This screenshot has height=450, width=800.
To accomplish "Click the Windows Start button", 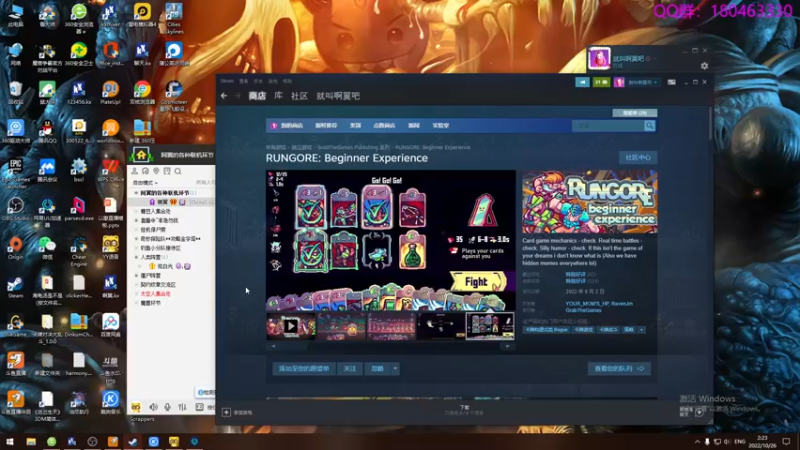I will click(x=10, y=441).
